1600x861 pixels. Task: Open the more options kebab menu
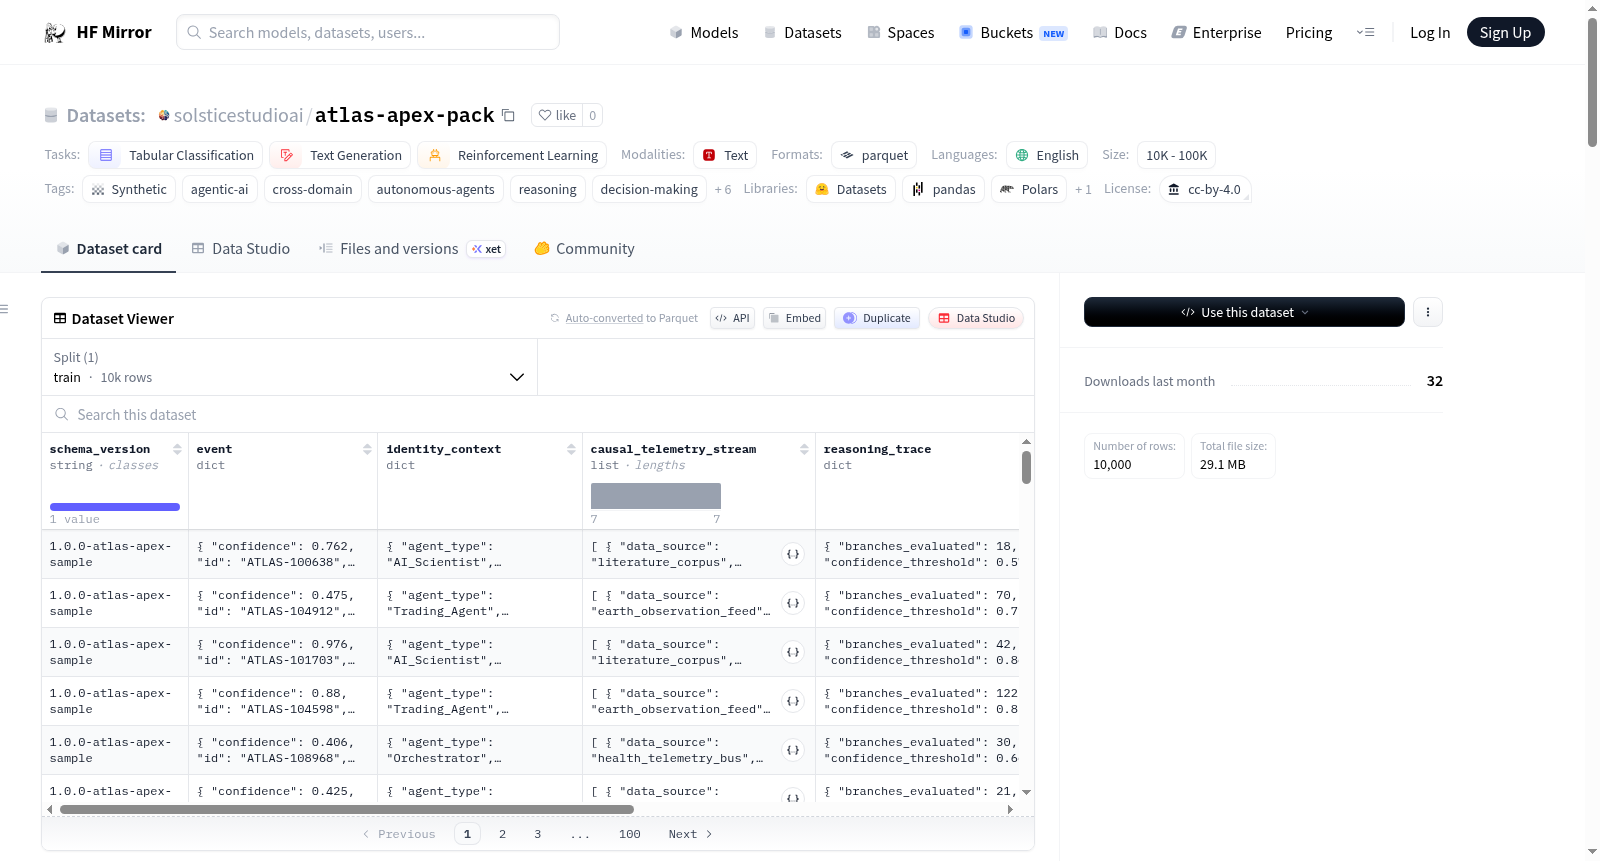1427,312
